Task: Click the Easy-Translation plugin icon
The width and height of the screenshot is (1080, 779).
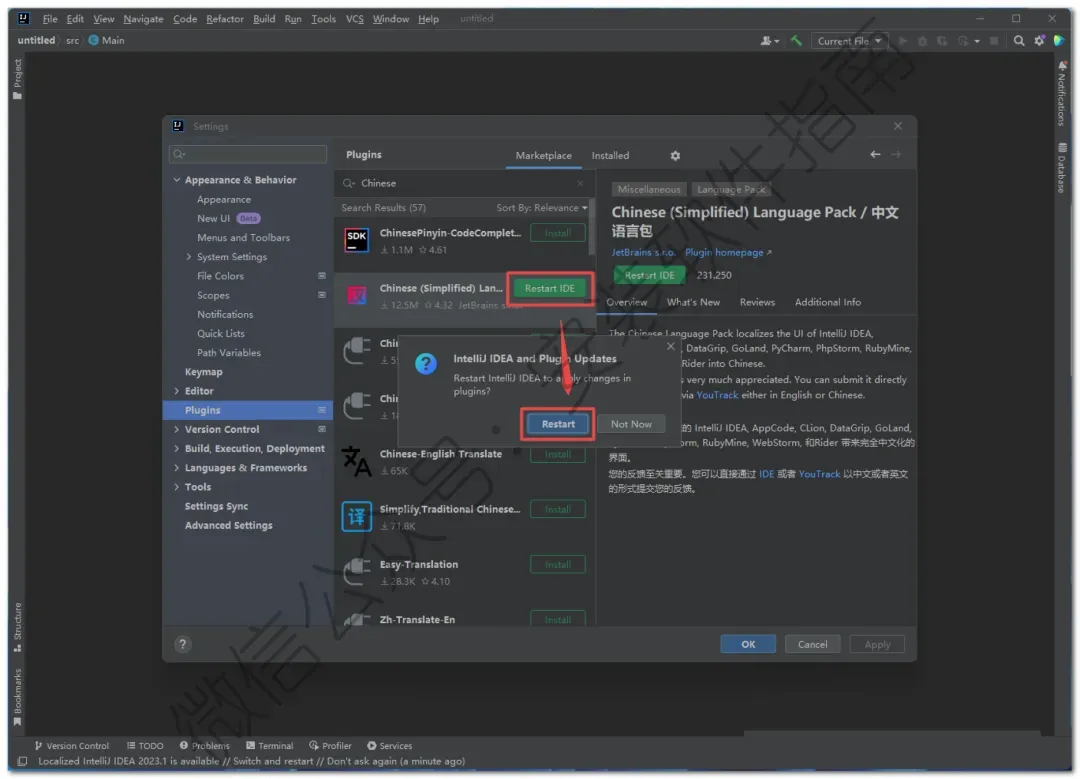Action: coord(356,571)
